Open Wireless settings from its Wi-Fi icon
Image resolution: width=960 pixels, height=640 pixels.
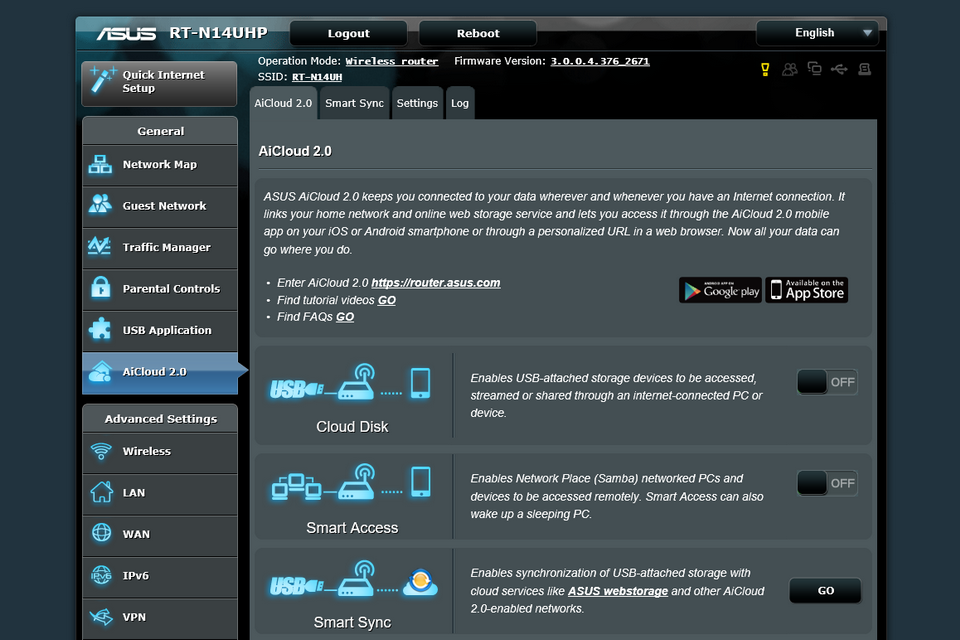point(101,451)
